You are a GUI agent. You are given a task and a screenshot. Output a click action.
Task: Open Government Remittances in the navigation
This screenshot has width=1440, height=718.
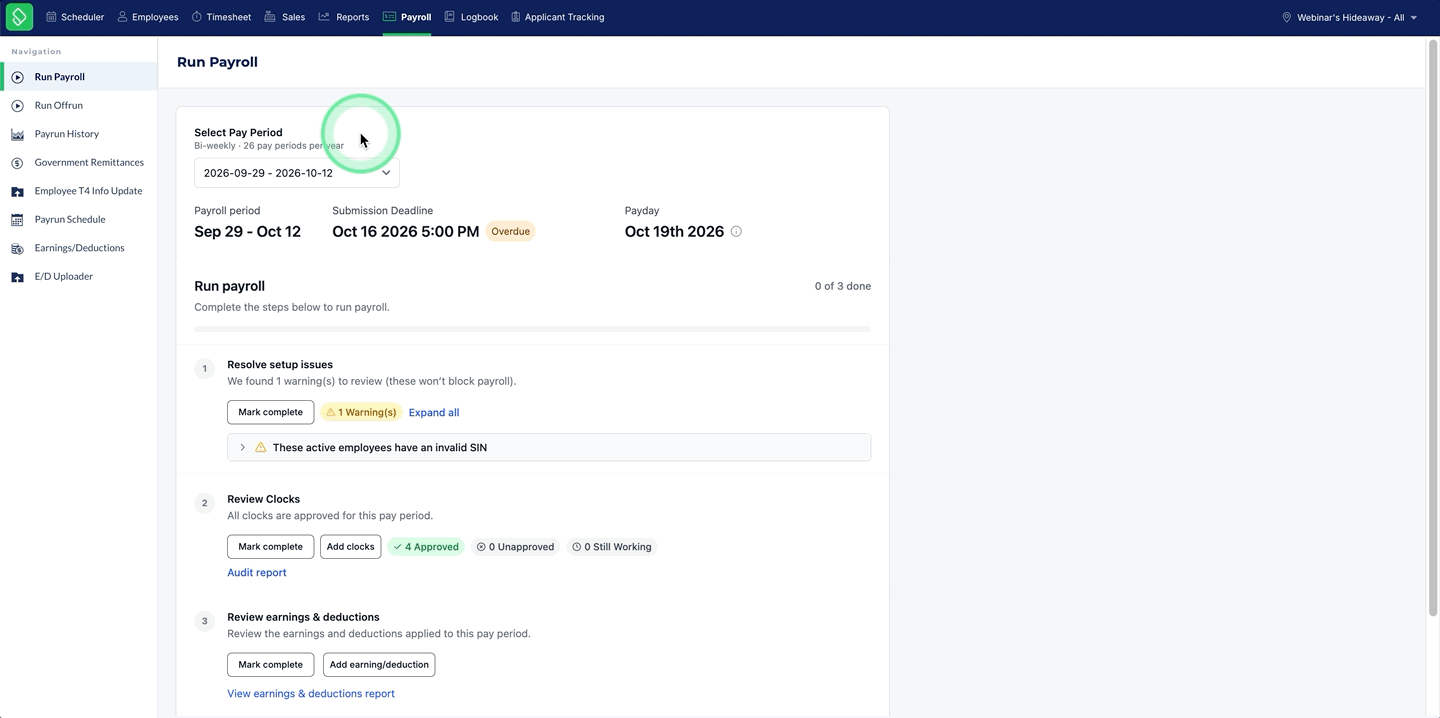click(79, 162)
